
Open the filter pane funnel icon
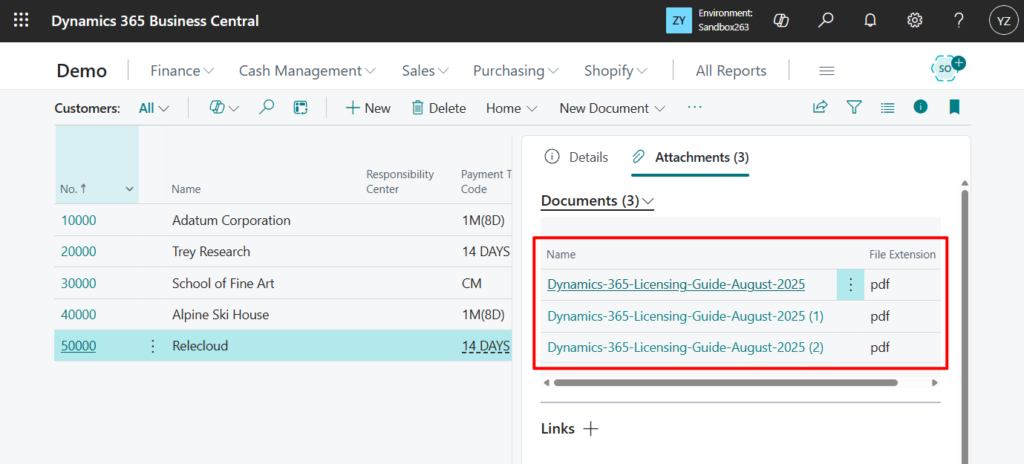[854, 107]
